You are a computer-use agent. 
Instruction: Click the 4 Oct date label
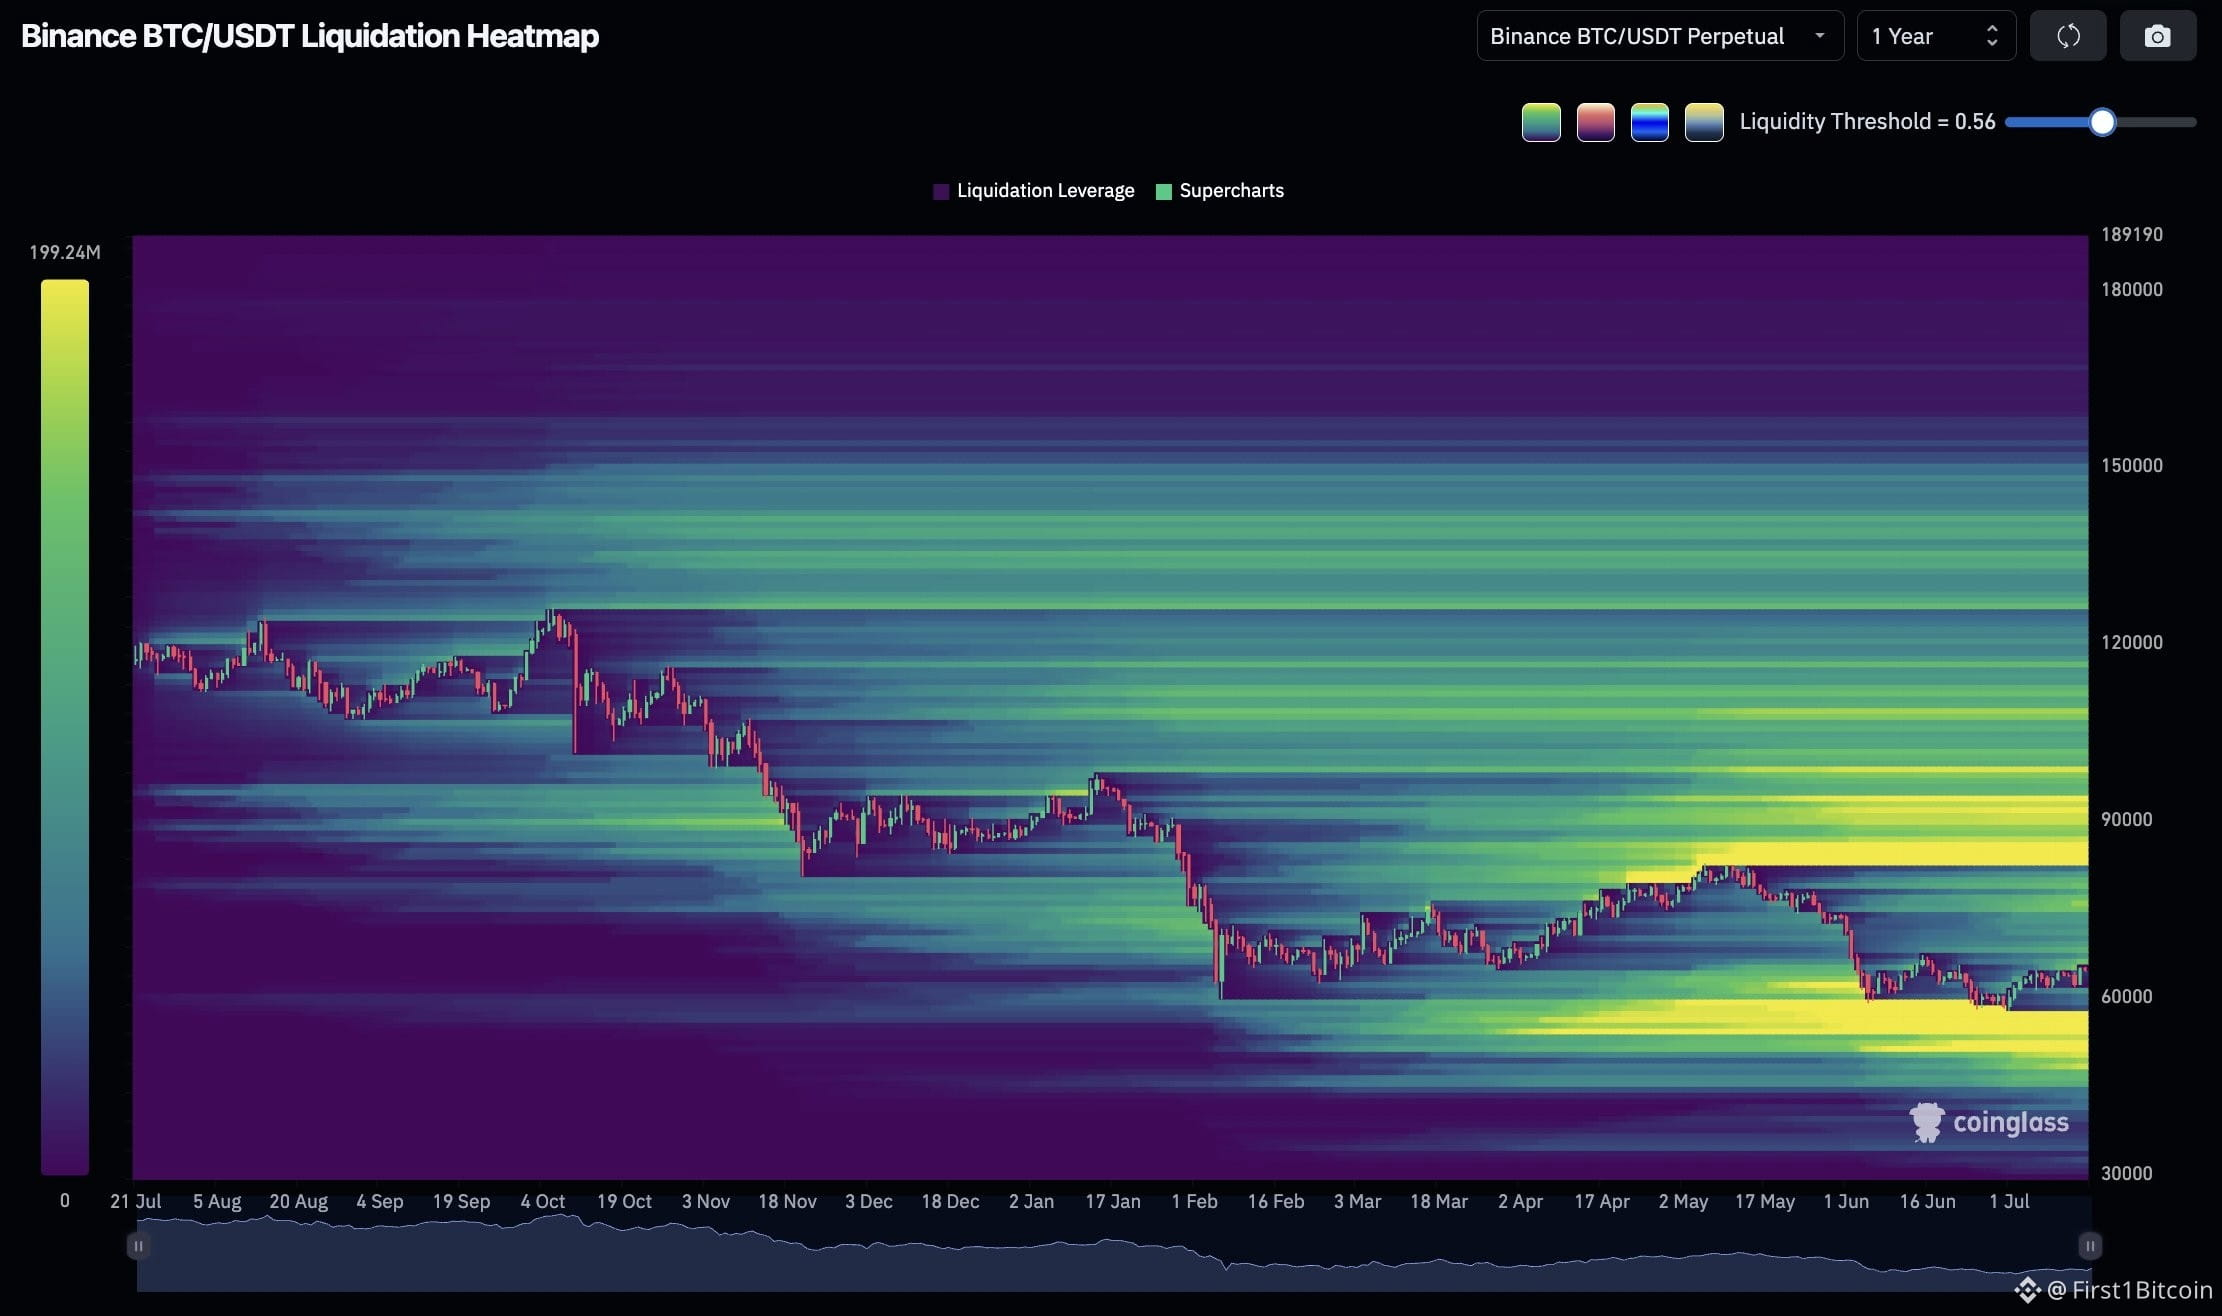(543, 1202)
